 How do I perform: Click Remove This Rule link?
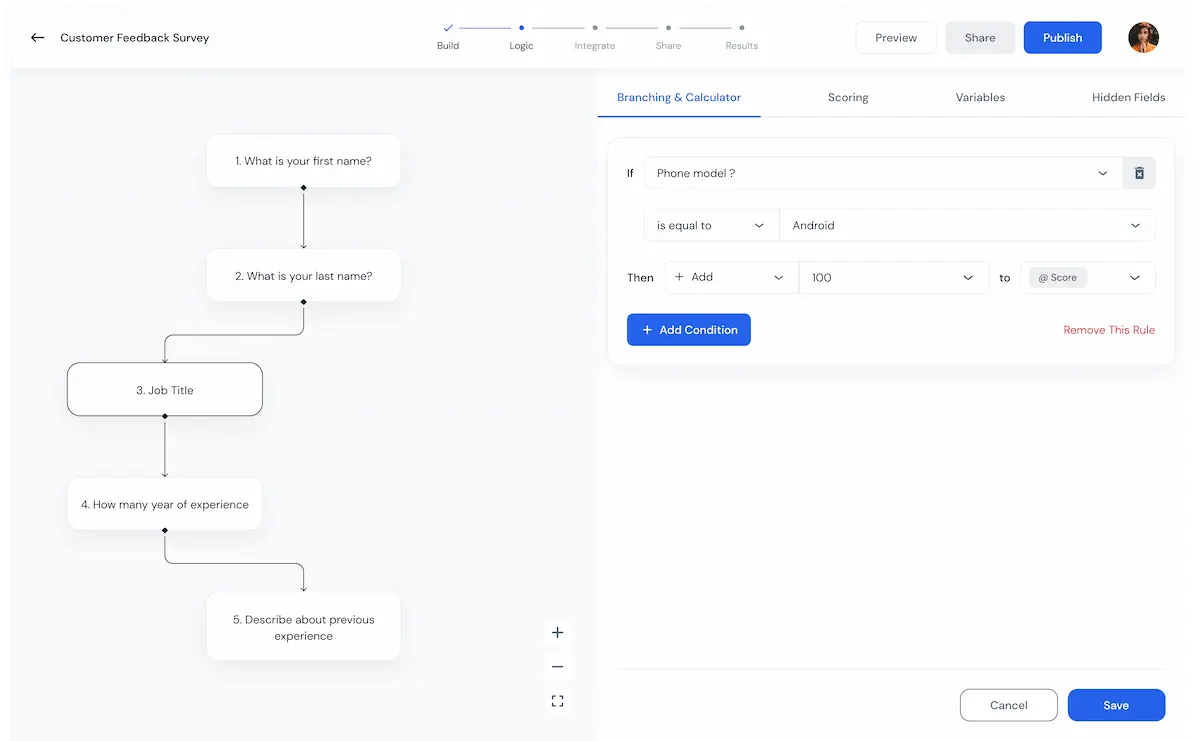point(1109,330)
